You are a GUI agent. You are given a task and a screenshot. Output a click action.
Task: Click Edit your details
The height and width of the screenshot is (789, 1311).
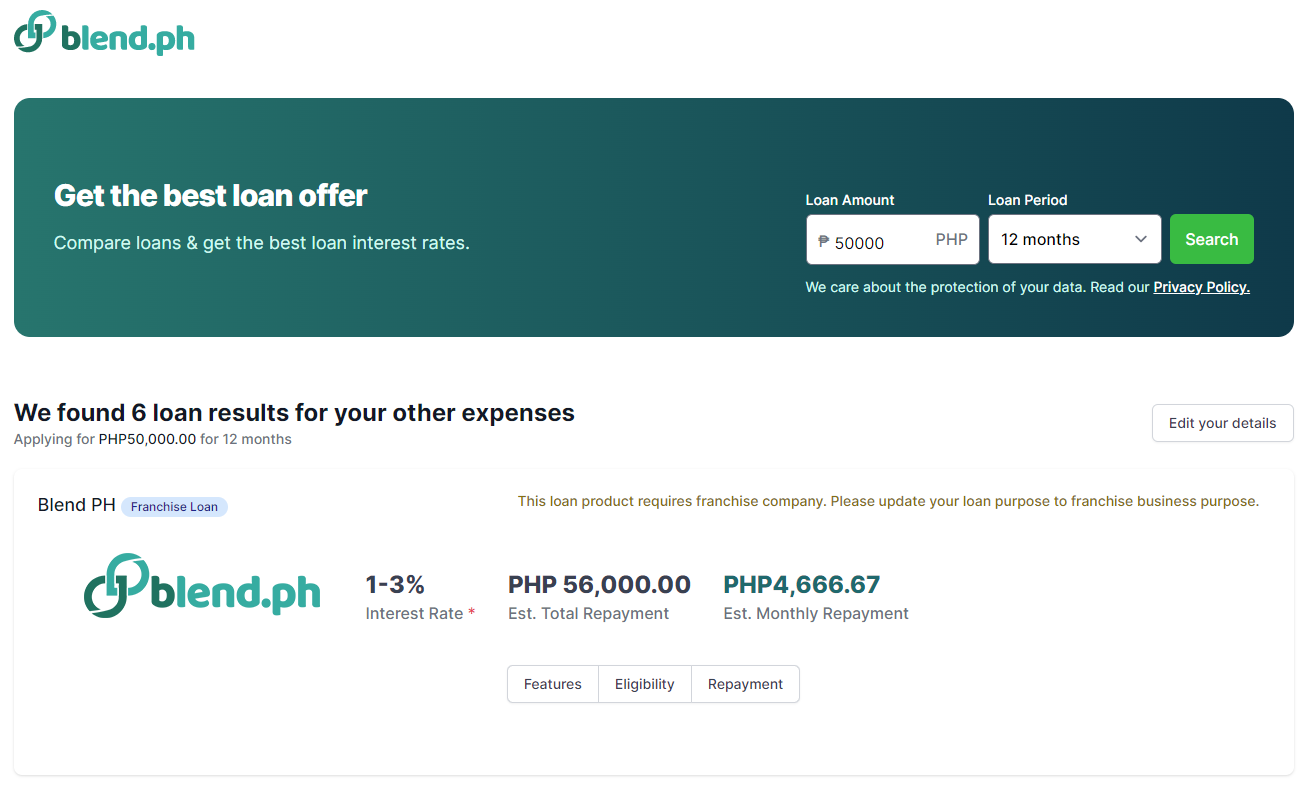click(x=1222, y=423)
